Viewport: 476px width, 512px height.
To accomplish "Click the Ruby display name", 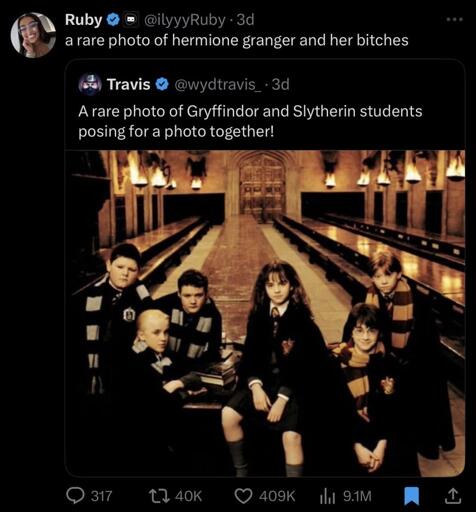I will 83,20.
